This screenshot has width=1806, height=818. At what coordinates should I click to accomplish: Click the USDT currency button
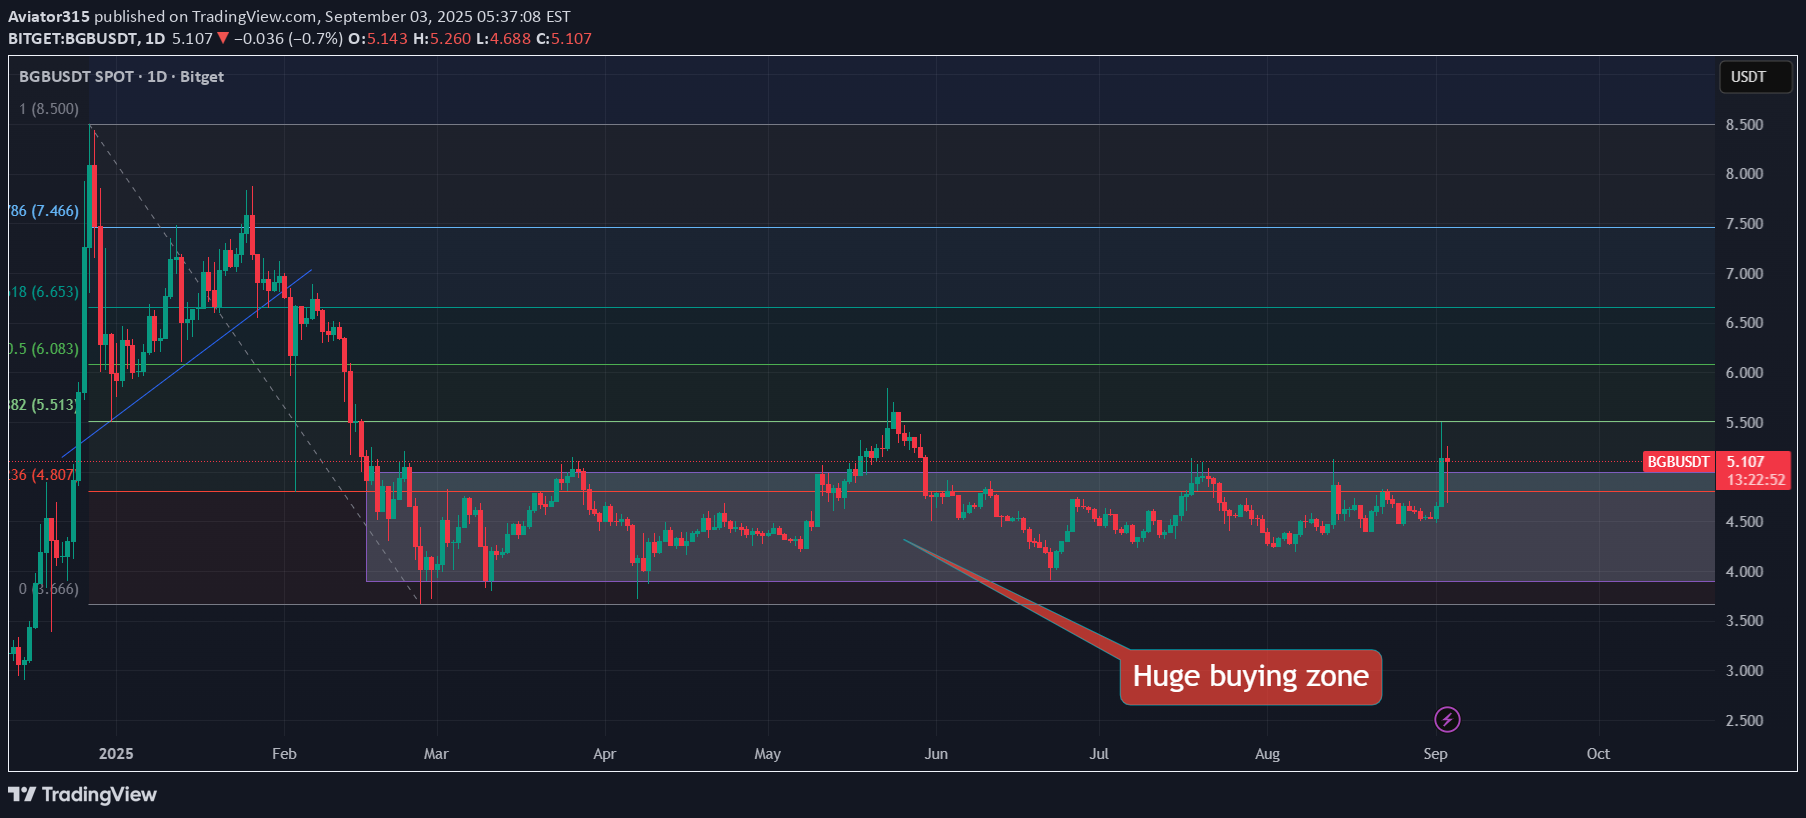coord(1755,77)
